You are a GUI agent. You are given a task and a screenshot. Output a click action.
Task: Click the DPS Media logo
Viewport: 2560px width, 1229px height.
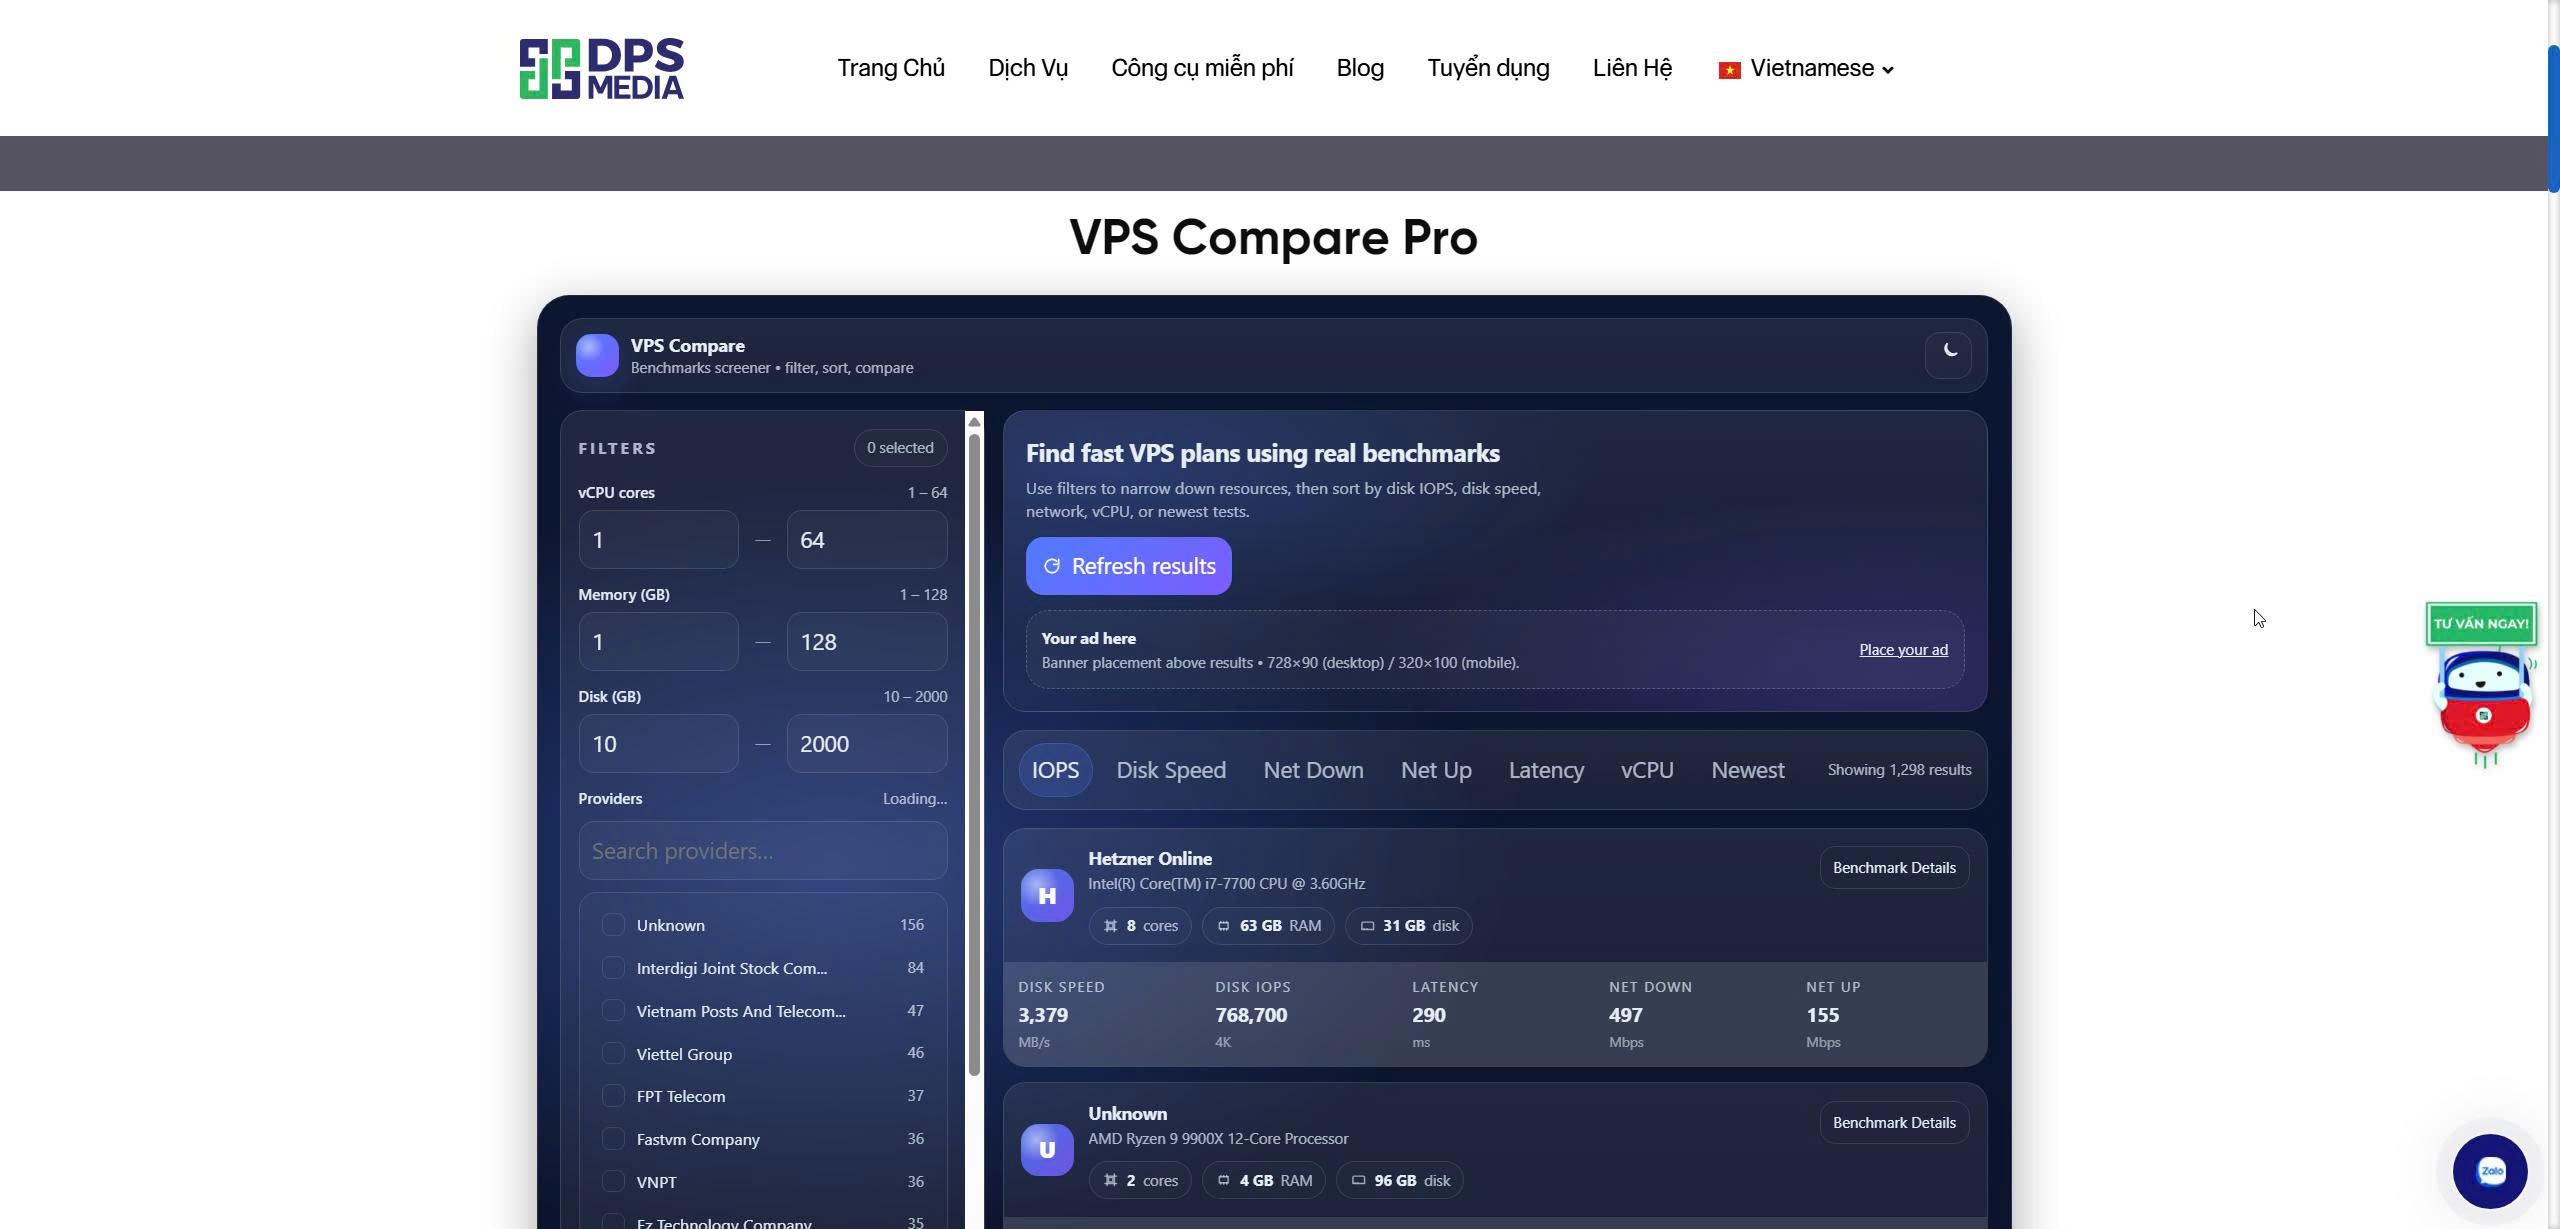601,67
